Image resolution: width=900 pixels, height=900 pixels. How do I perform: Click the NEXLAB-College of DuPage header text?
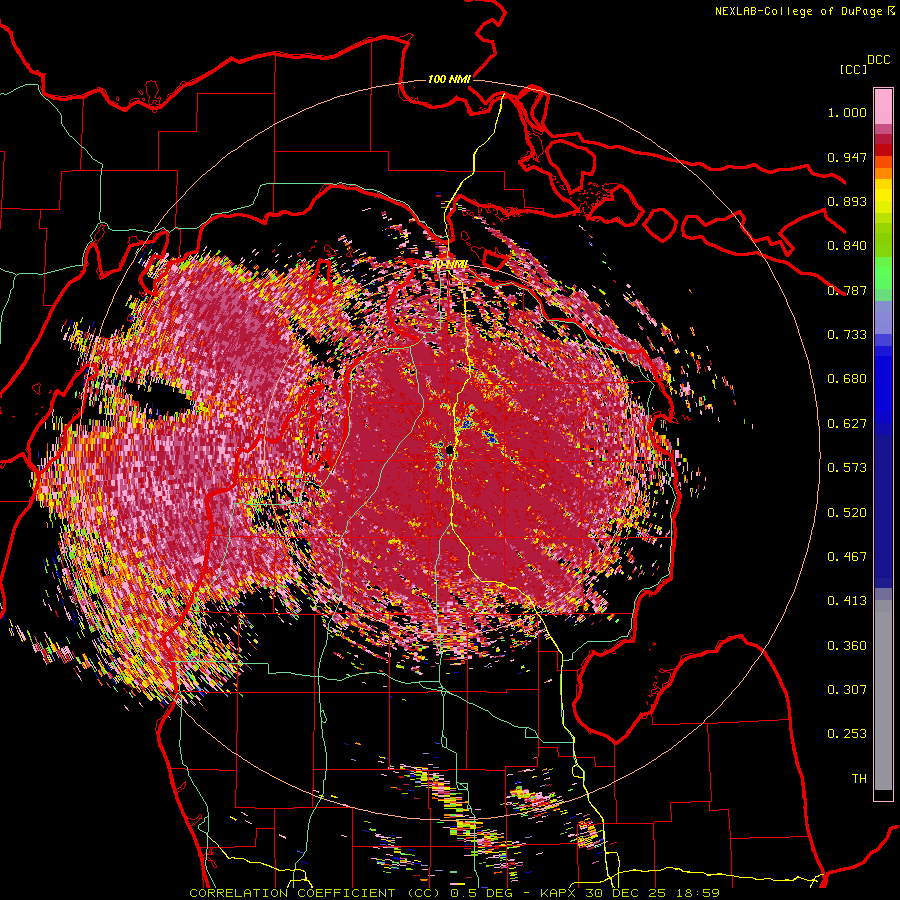(798, 11)
